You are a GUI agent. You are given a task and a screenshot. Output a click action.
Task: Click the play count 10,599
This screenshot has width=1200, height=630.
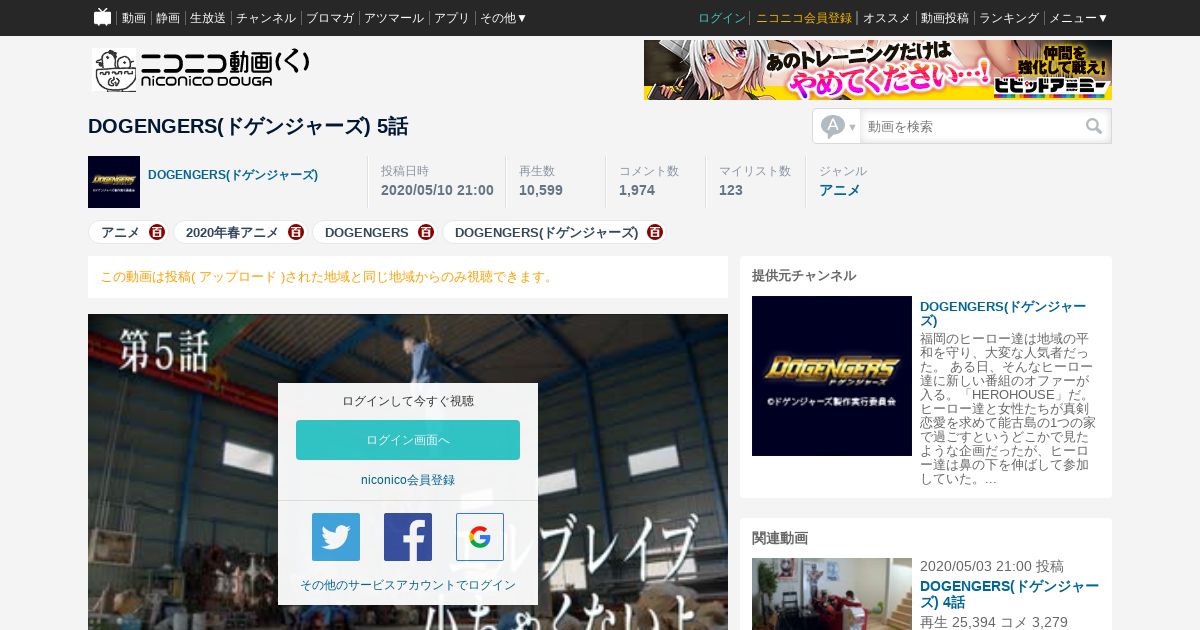[x=541, y=190]
